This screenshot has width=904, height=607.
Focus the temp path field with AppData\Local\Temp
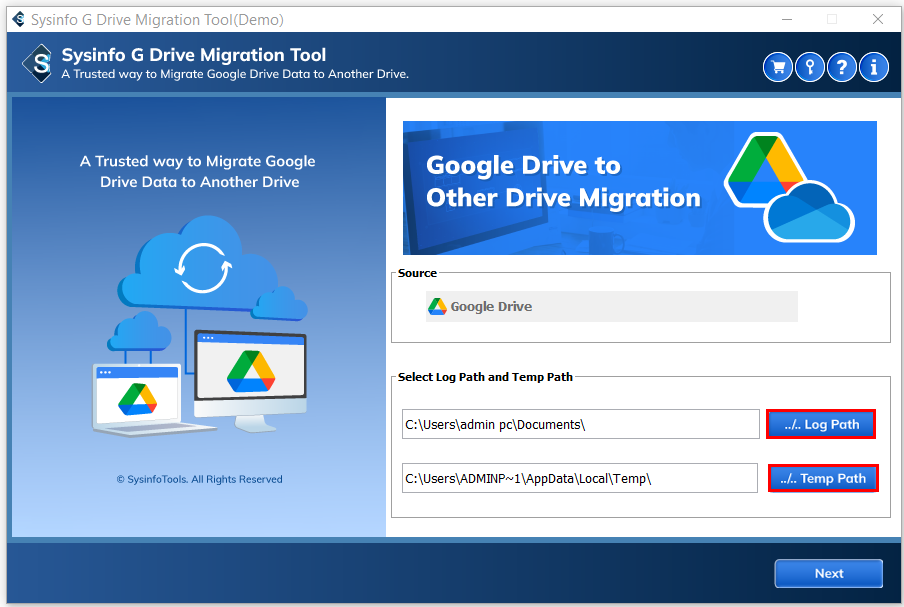pos(579,478)
